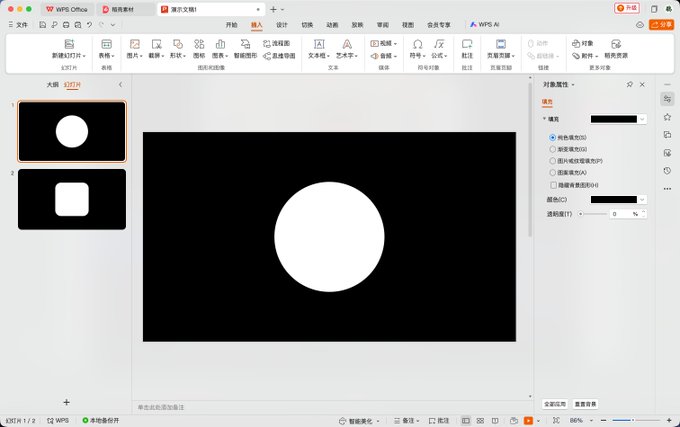The width and height of the screenshot is (680, 427).
Task: Add a comment with ribbon 批注 icon
Action: 467,44
